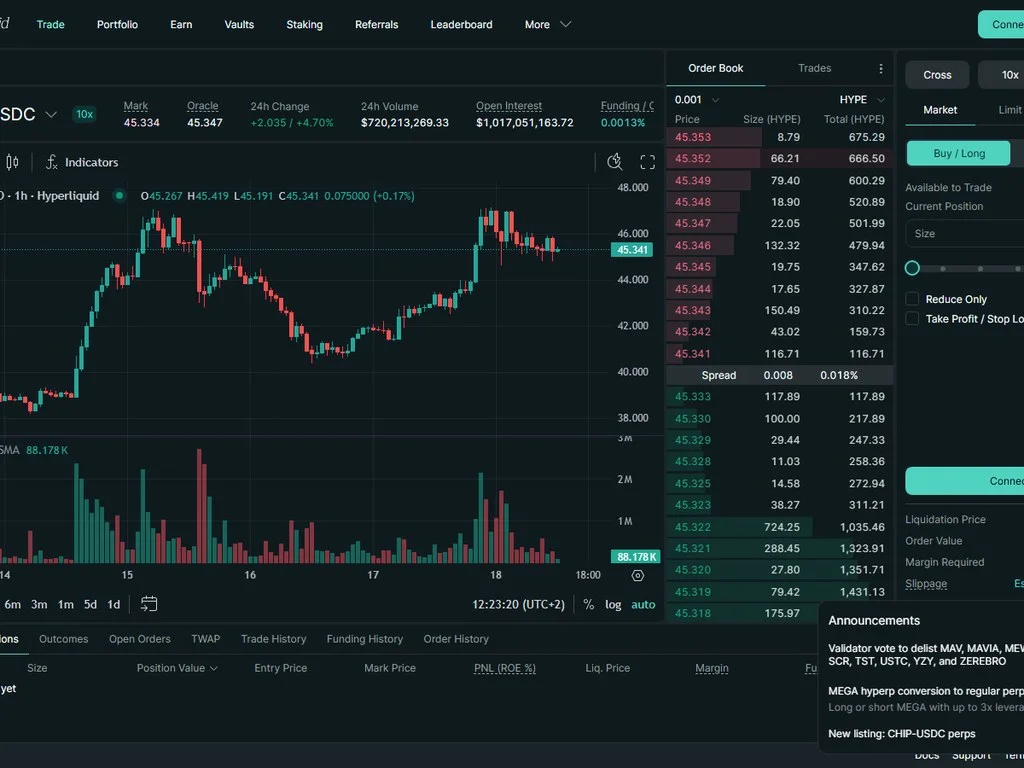Click the Cross margin mode button
The image size is (1024, 768).
(937, 75)
